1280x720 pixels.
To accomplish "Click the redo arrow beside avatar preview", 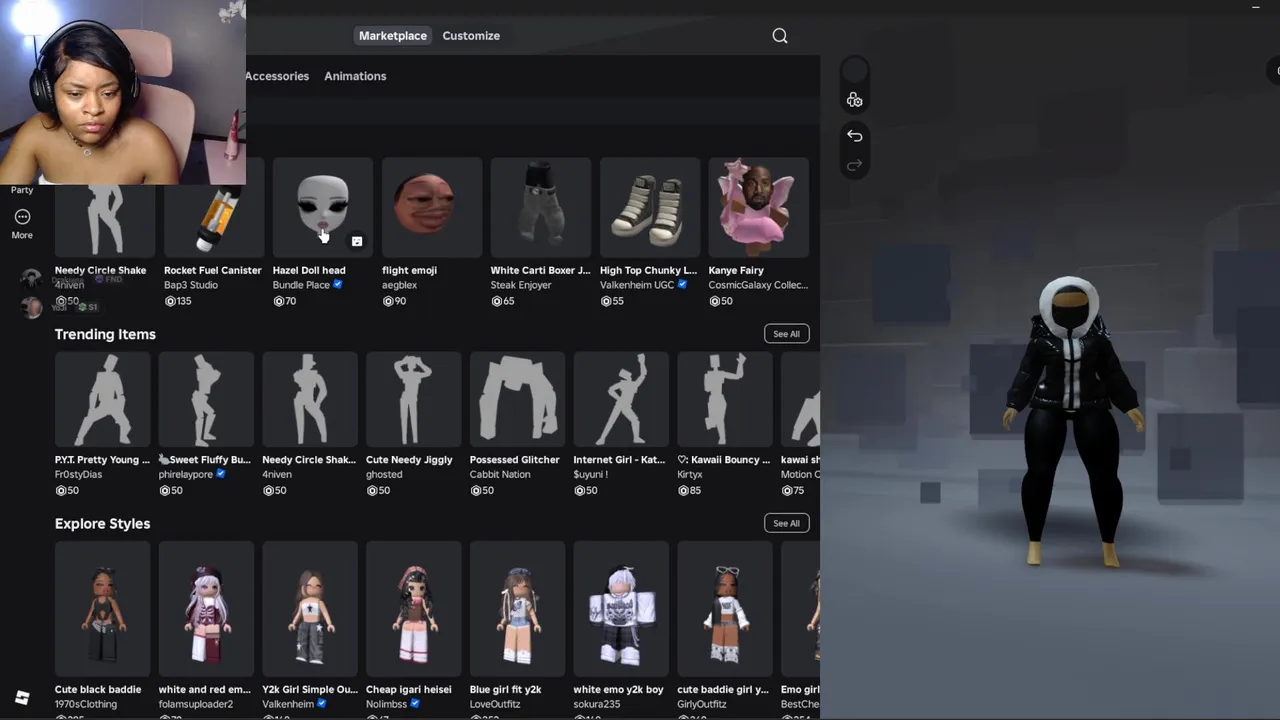I will (854, 165).
